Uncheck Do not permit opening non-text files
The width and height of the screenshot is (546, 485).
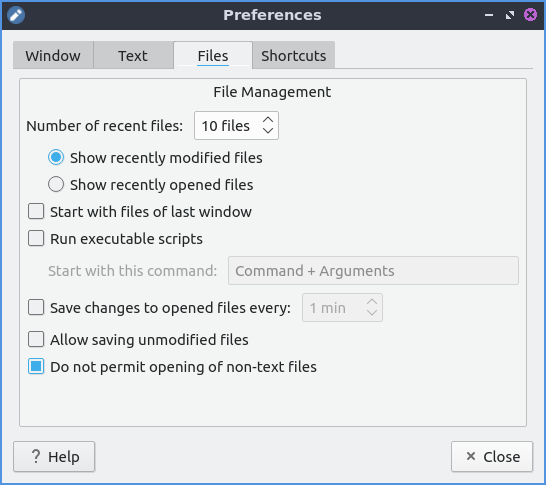click(x=36, y=367)
